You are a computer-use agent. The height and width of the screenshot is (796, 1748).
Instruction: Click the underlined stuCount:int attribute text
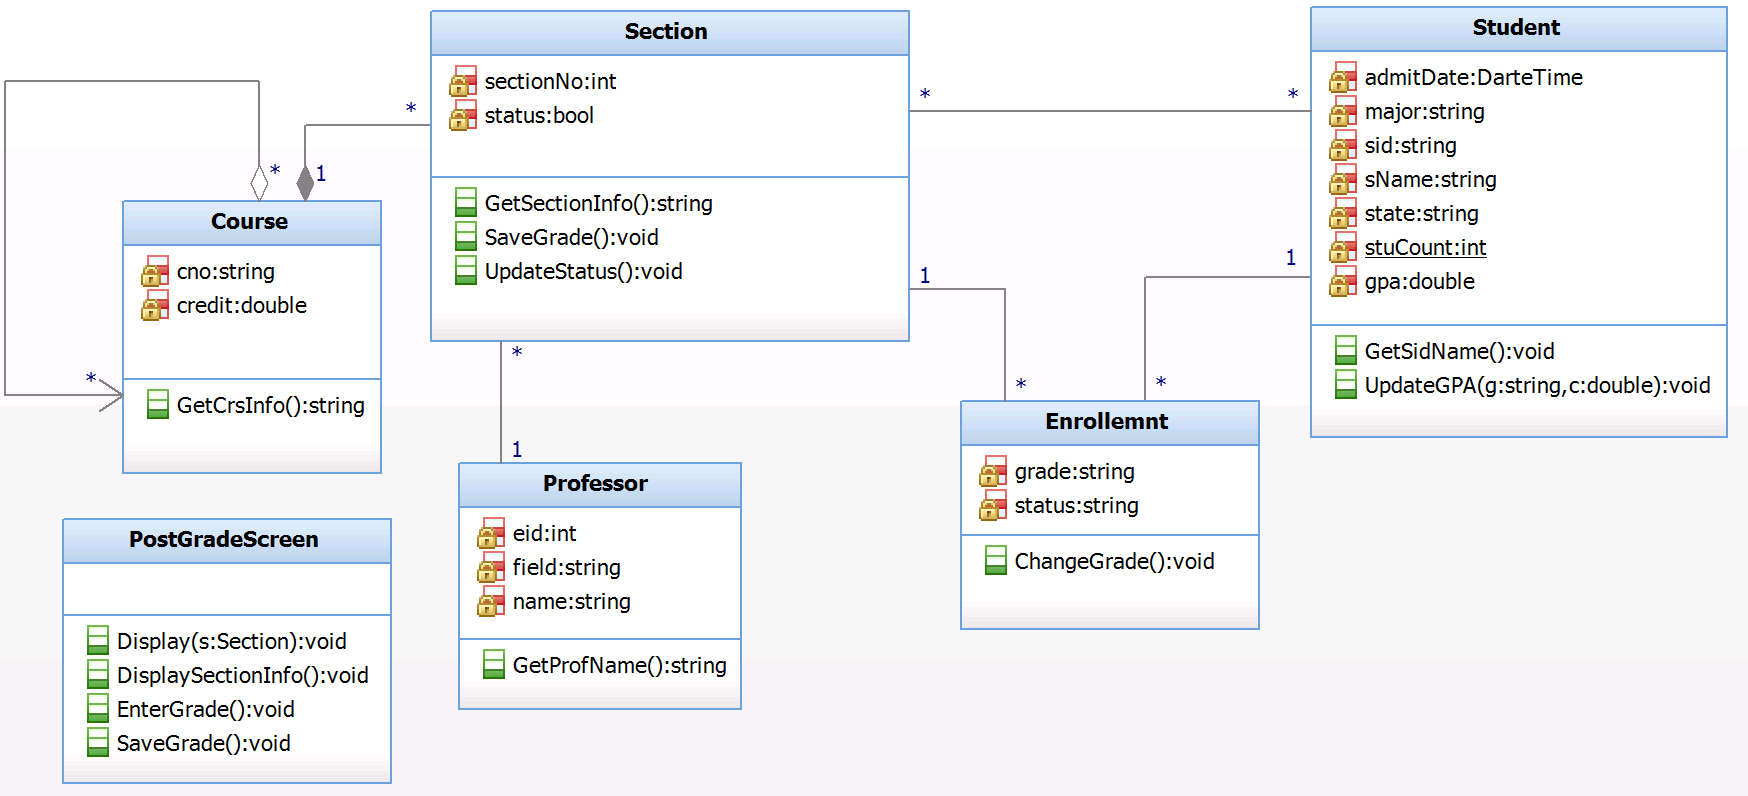1425,248
